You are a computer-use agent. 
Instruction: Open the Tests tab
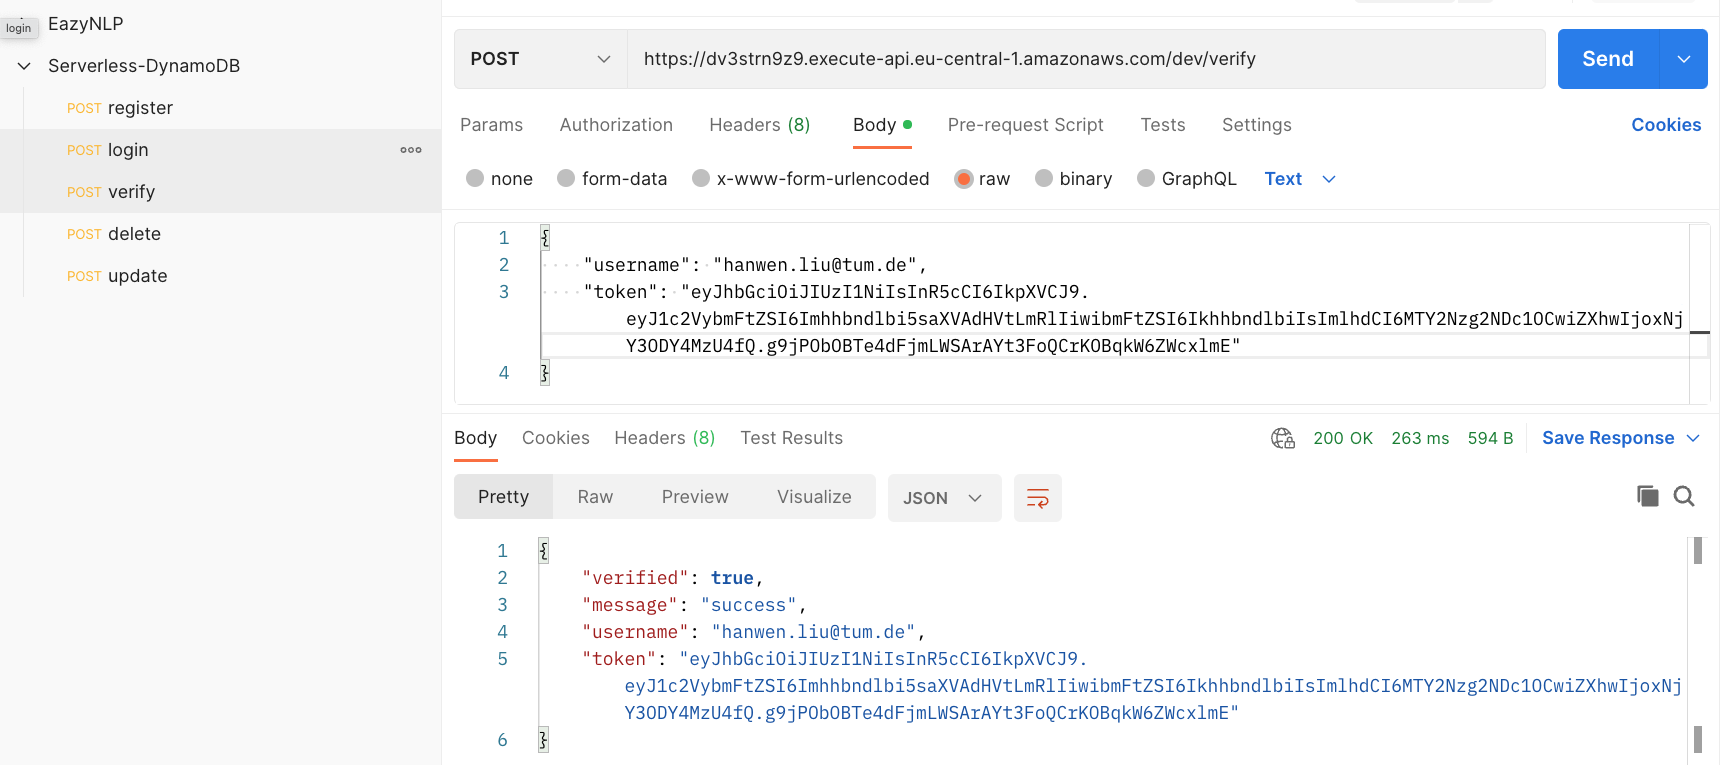pyautogui.click(x=1163, y=125)
